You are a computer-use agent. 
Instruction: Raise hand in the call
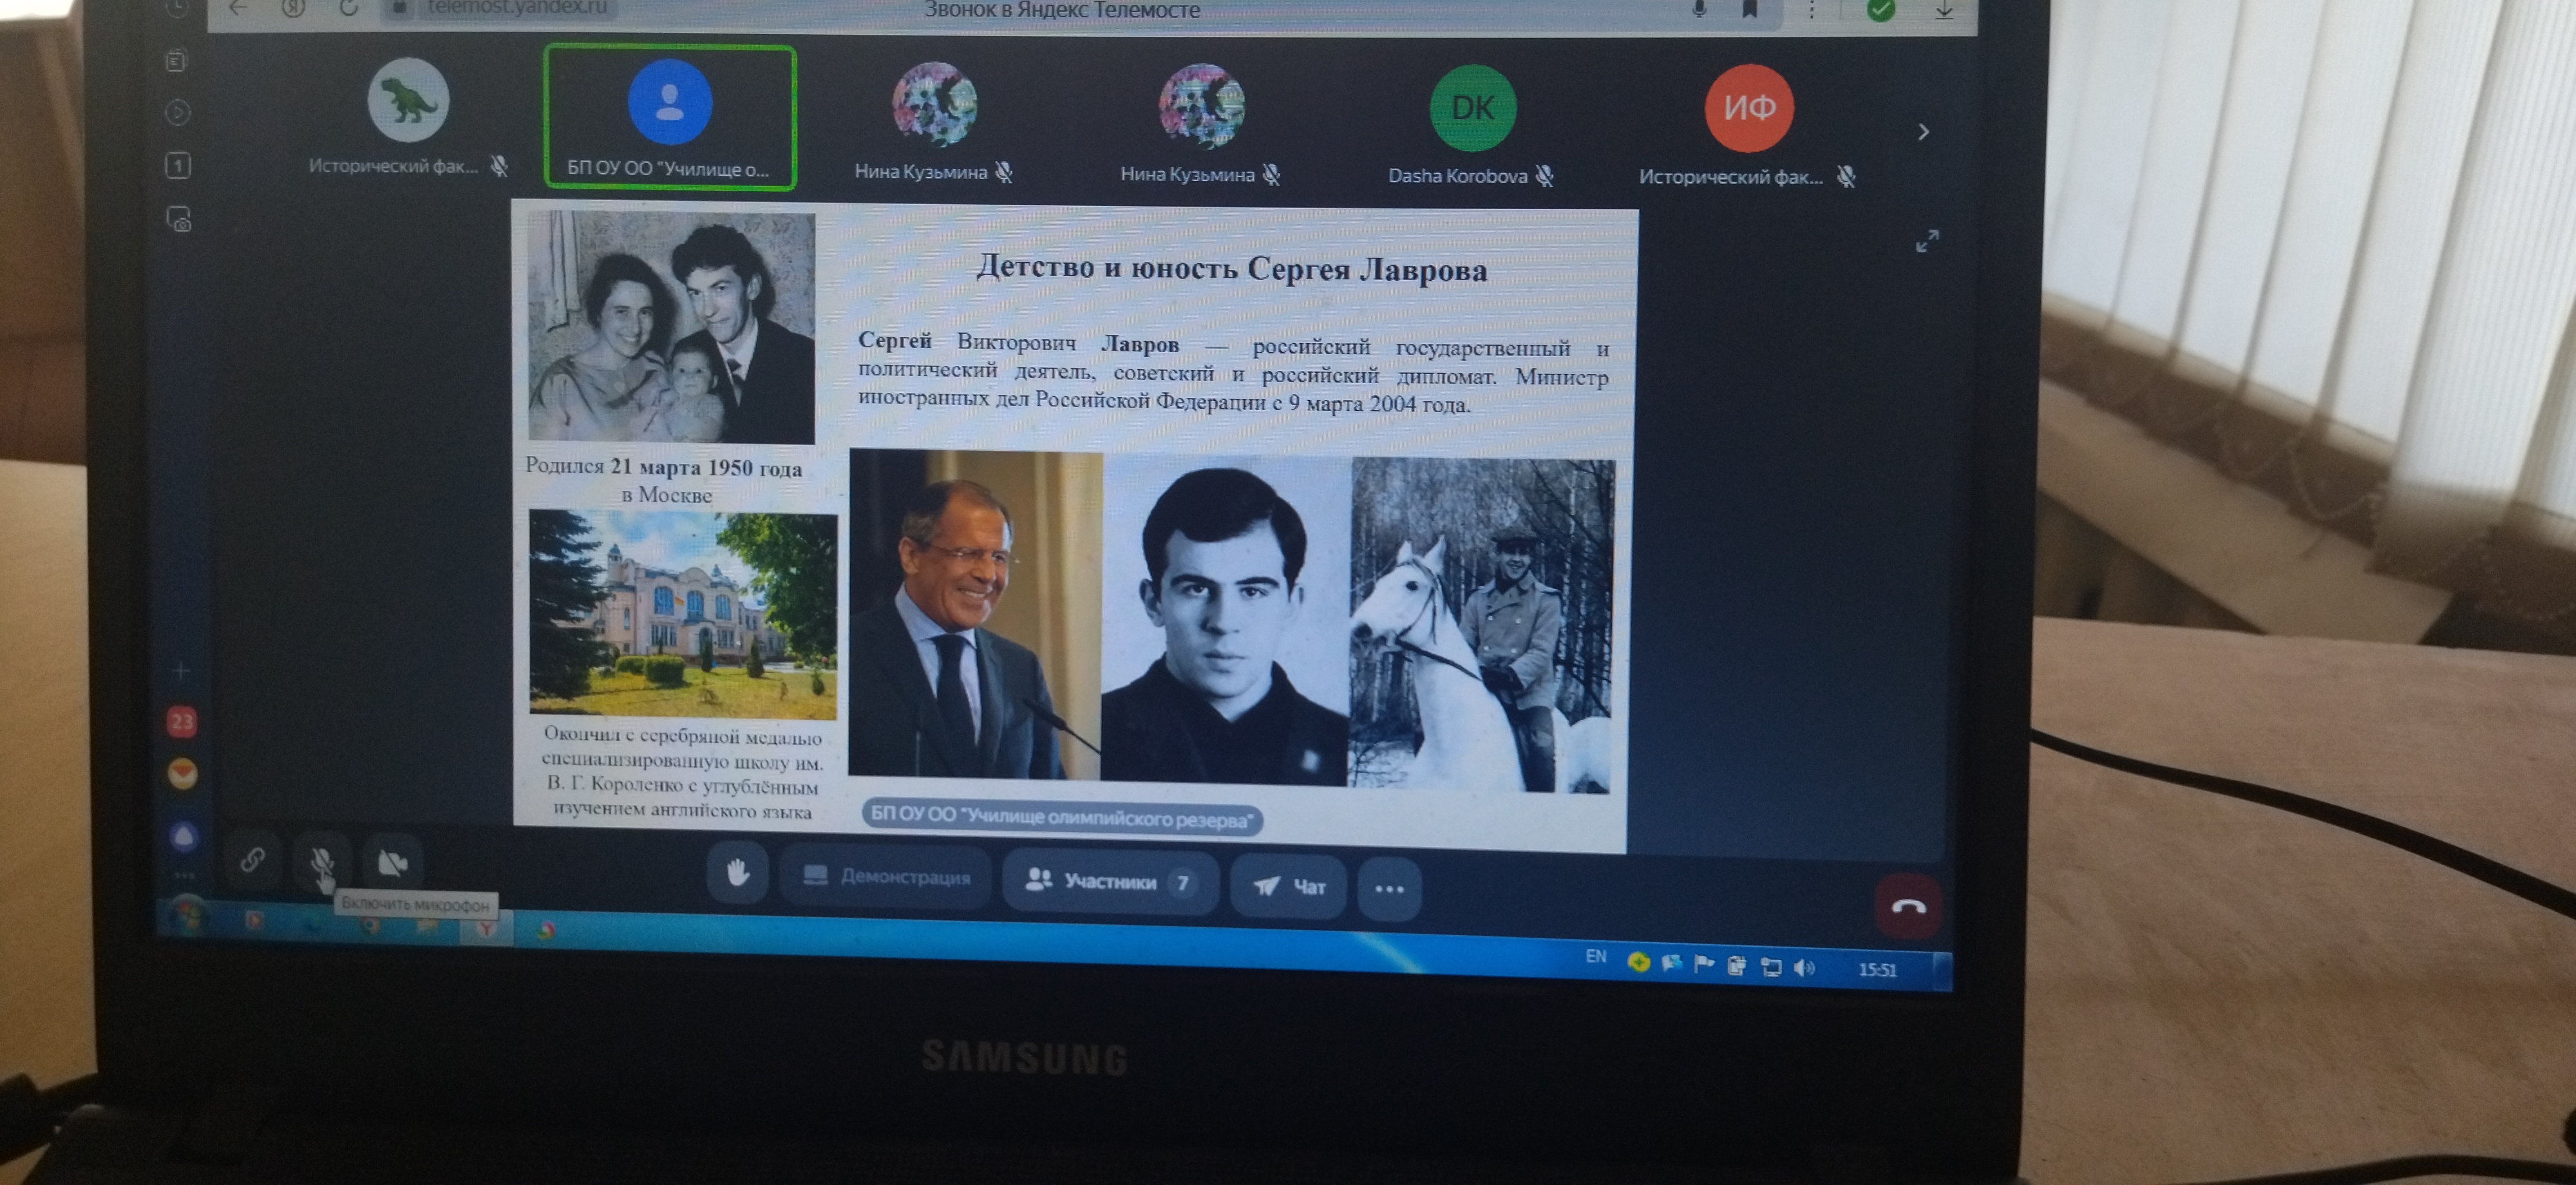738,873
